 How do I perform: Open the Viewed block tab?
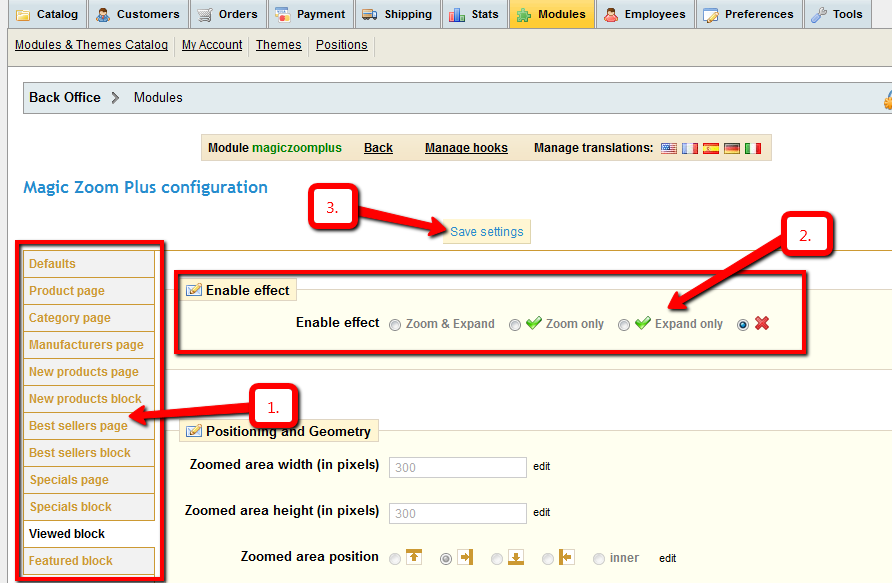tap(89, 534)
